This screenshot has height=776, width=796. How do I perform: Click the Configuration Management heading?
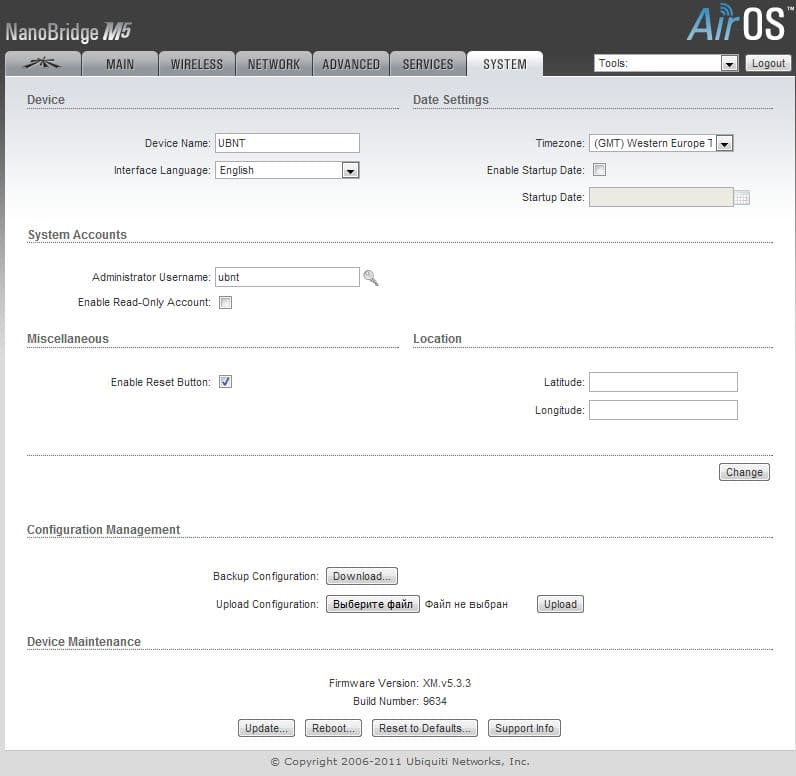click(104, 530)
